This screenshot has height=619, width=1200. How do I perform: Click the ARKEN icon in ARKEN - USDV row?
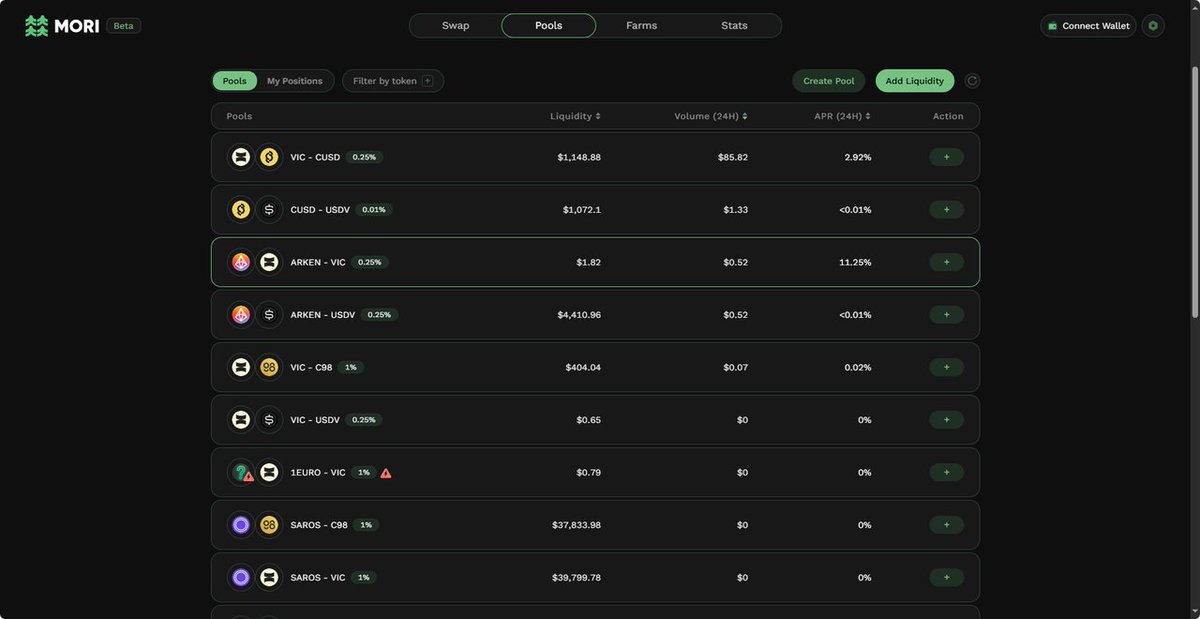coord(241,315)
